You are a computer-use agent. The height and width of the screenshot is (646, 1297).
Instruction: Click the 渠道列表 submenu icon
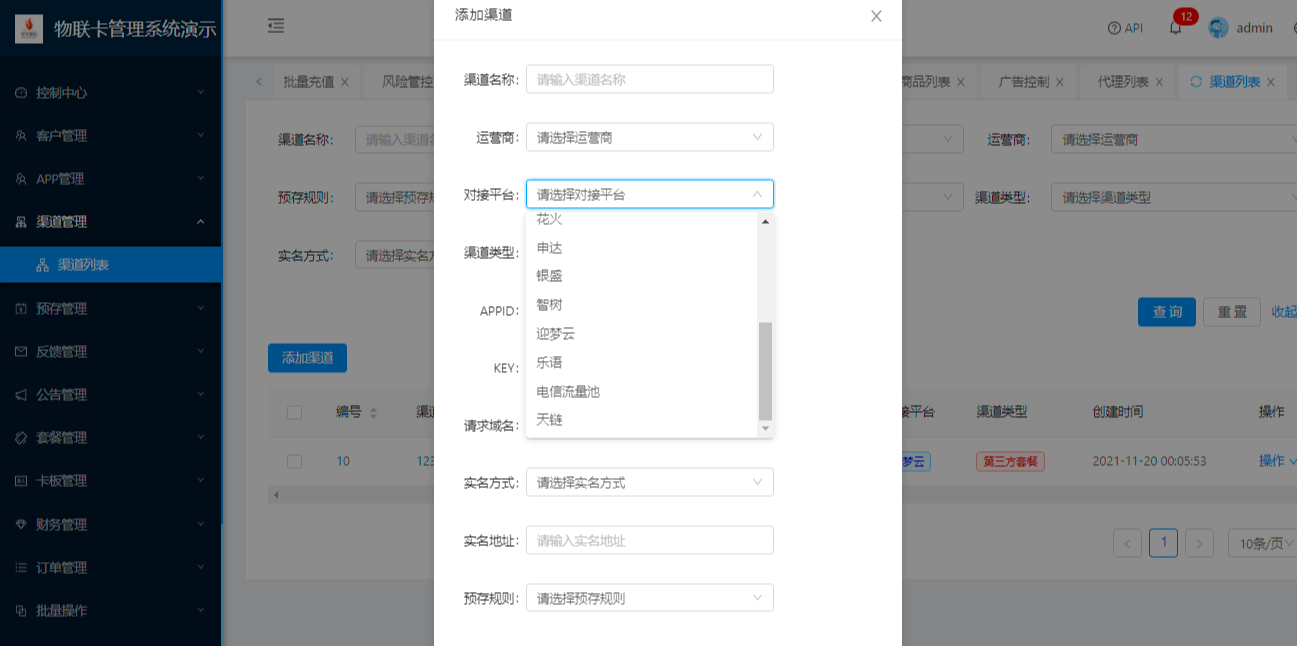pyautogui.click(x=43, y=265)
